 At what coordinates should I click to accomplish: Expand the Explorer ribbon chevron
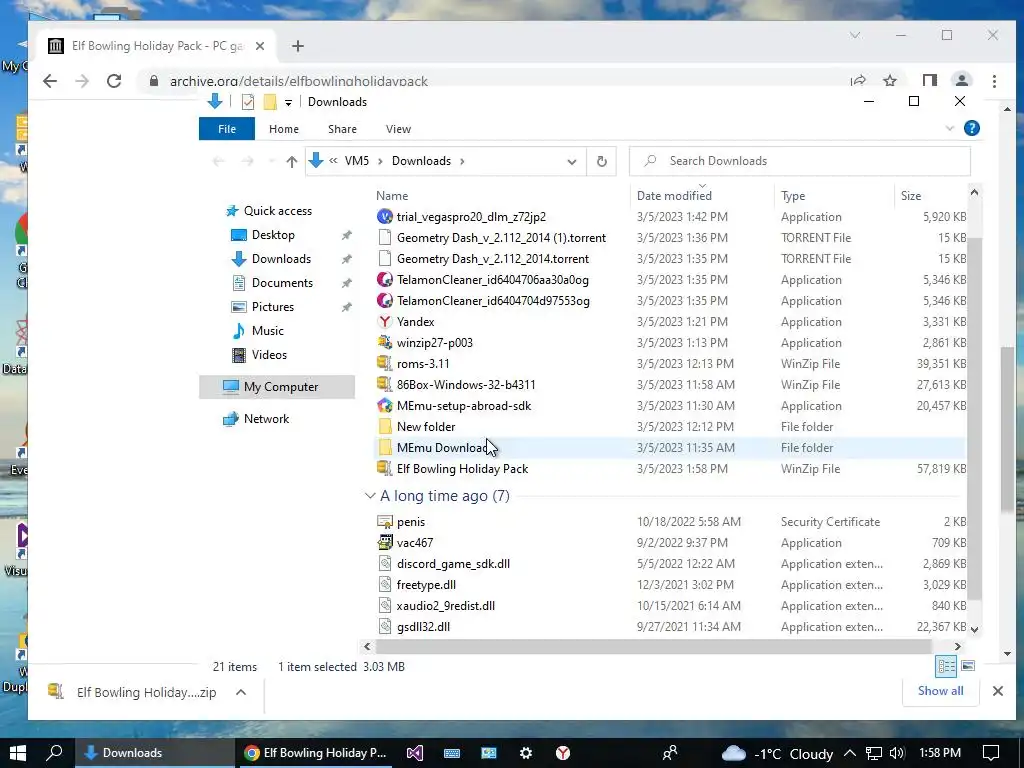pyautogui.click(x=950, y=129)
